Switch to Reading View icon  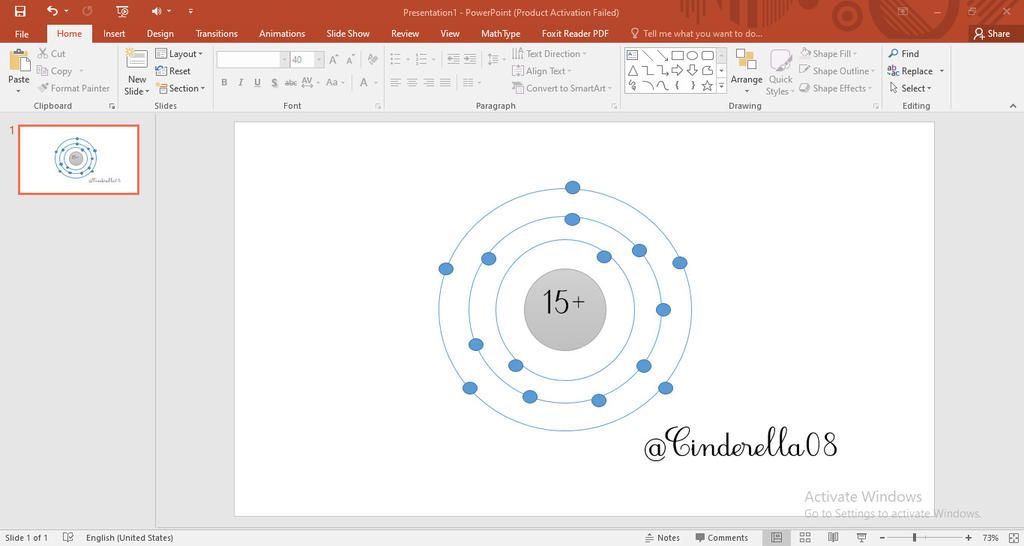pyautogui.click(x=833, y=538)
